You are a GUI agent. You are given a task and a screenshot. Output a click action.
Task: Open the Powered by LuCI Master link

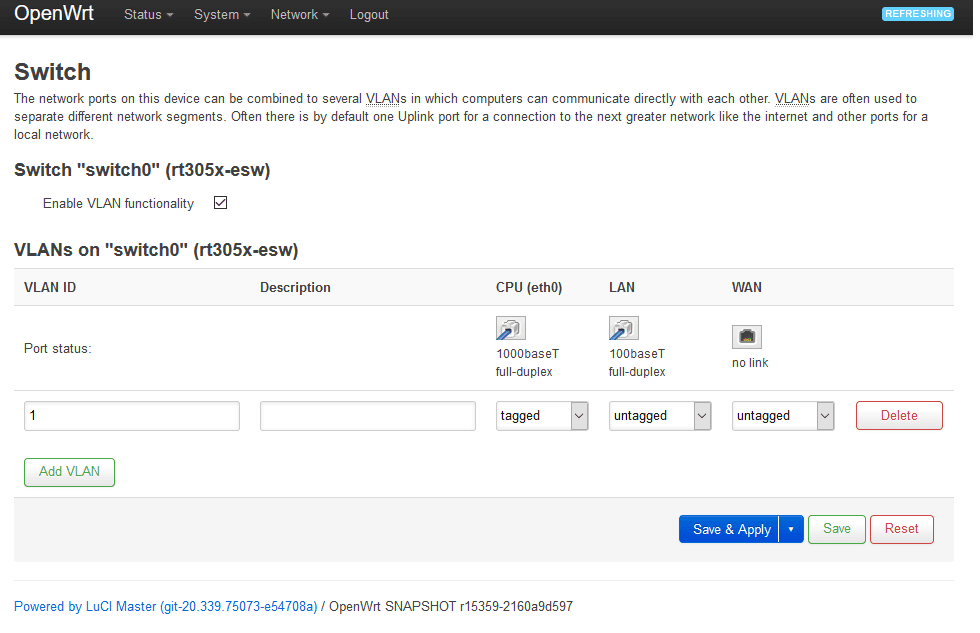click(x=166, y=607)
